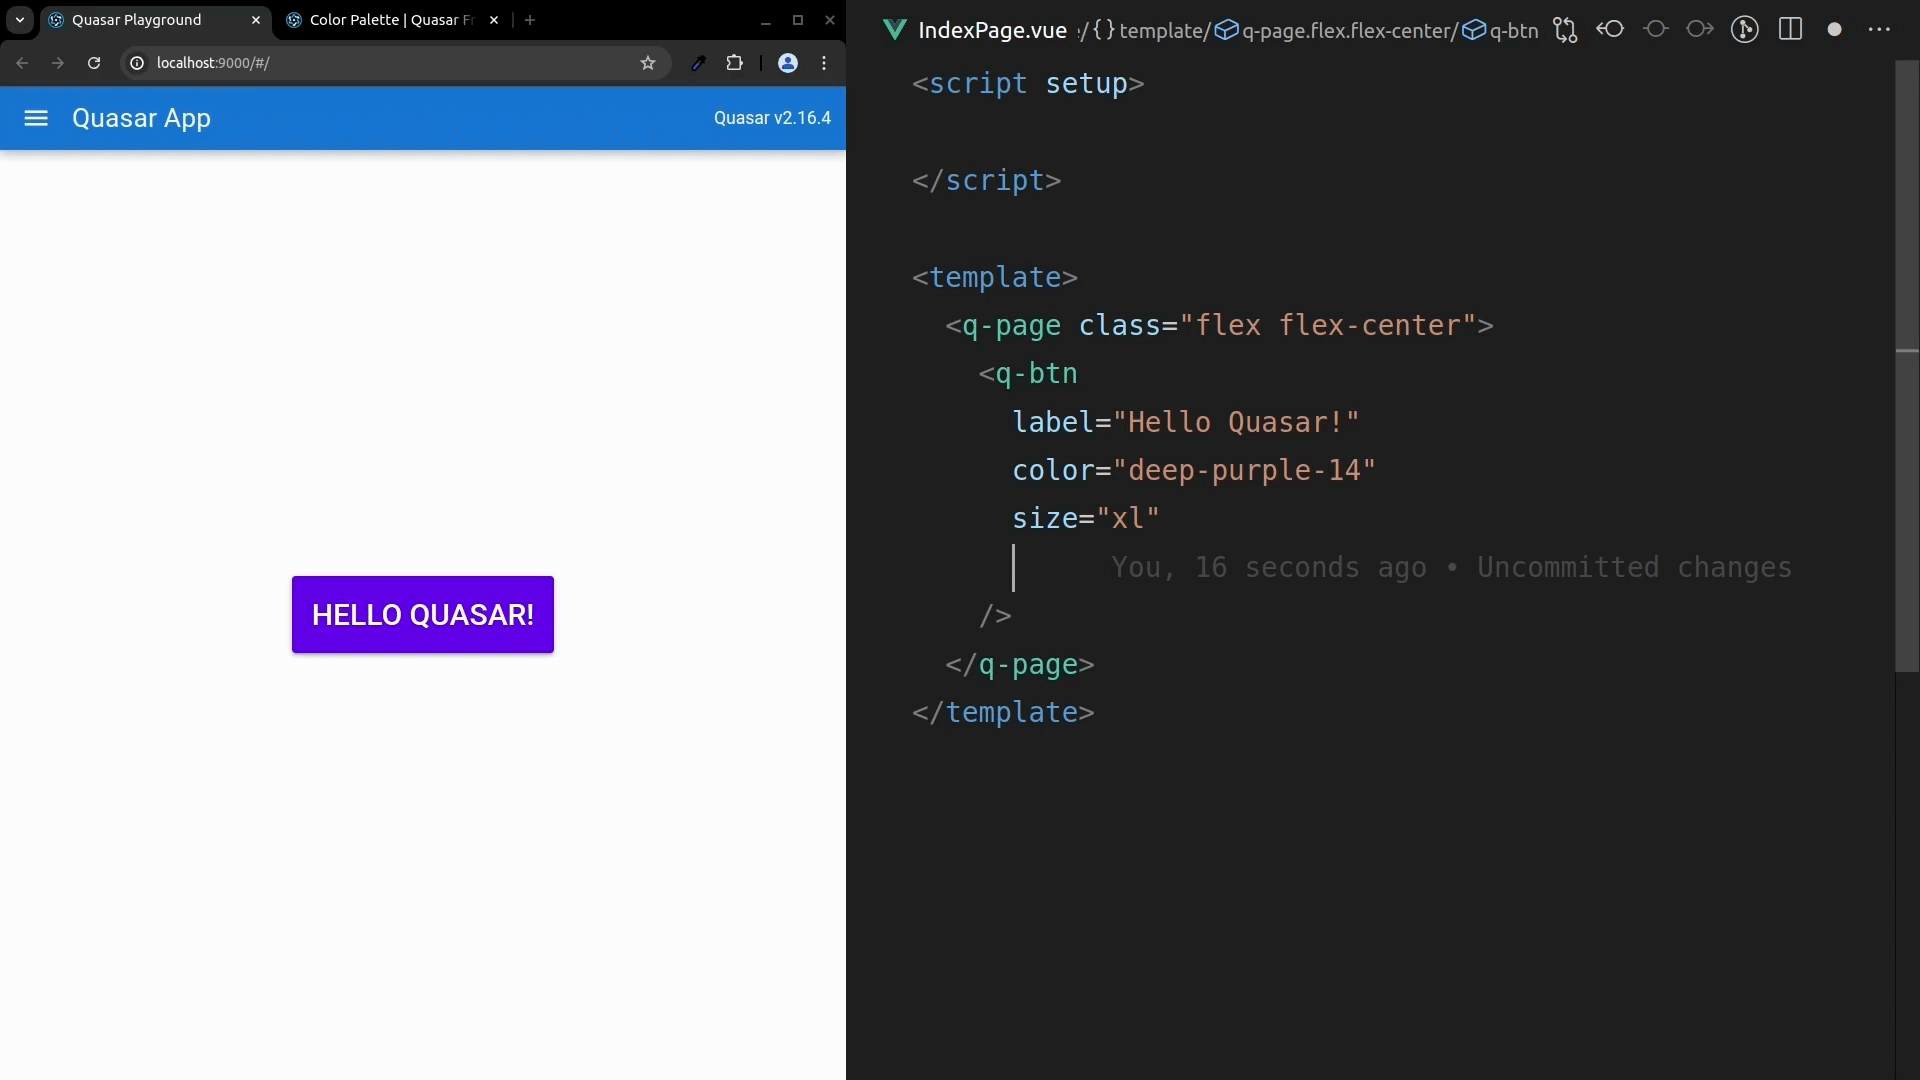
Task: Click the closing "</script>" tag line
Action: [987, 180]
